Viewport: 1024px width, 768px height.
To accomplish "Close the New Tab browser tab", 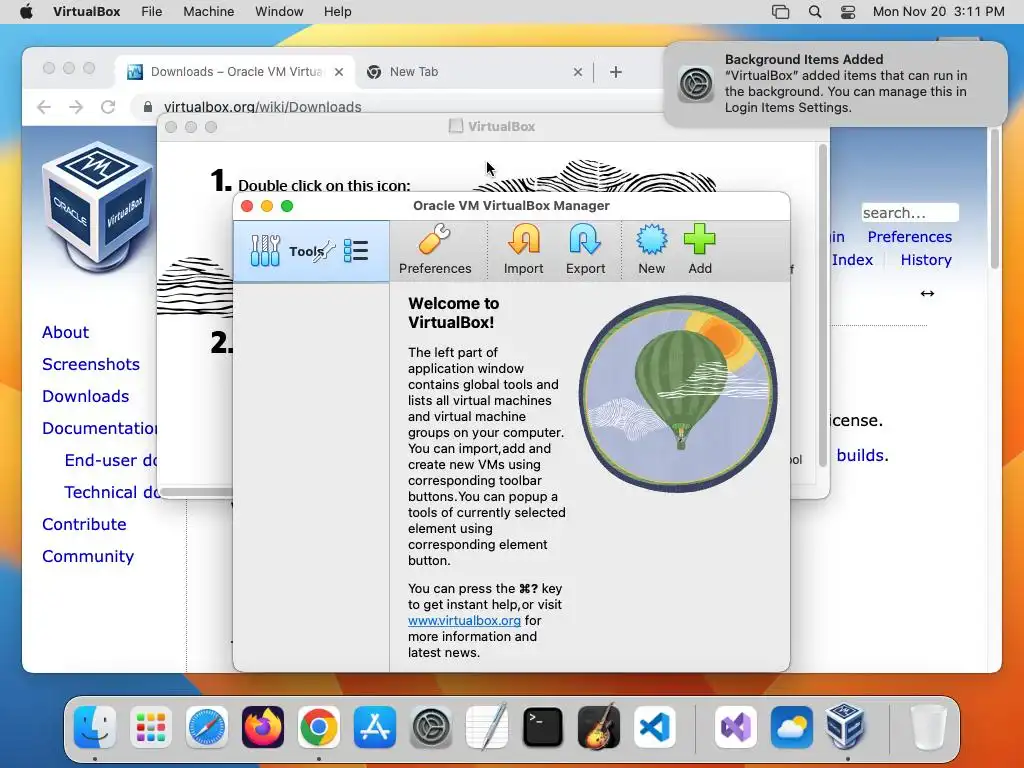I will pyautogui.click(x=577, y=72).
